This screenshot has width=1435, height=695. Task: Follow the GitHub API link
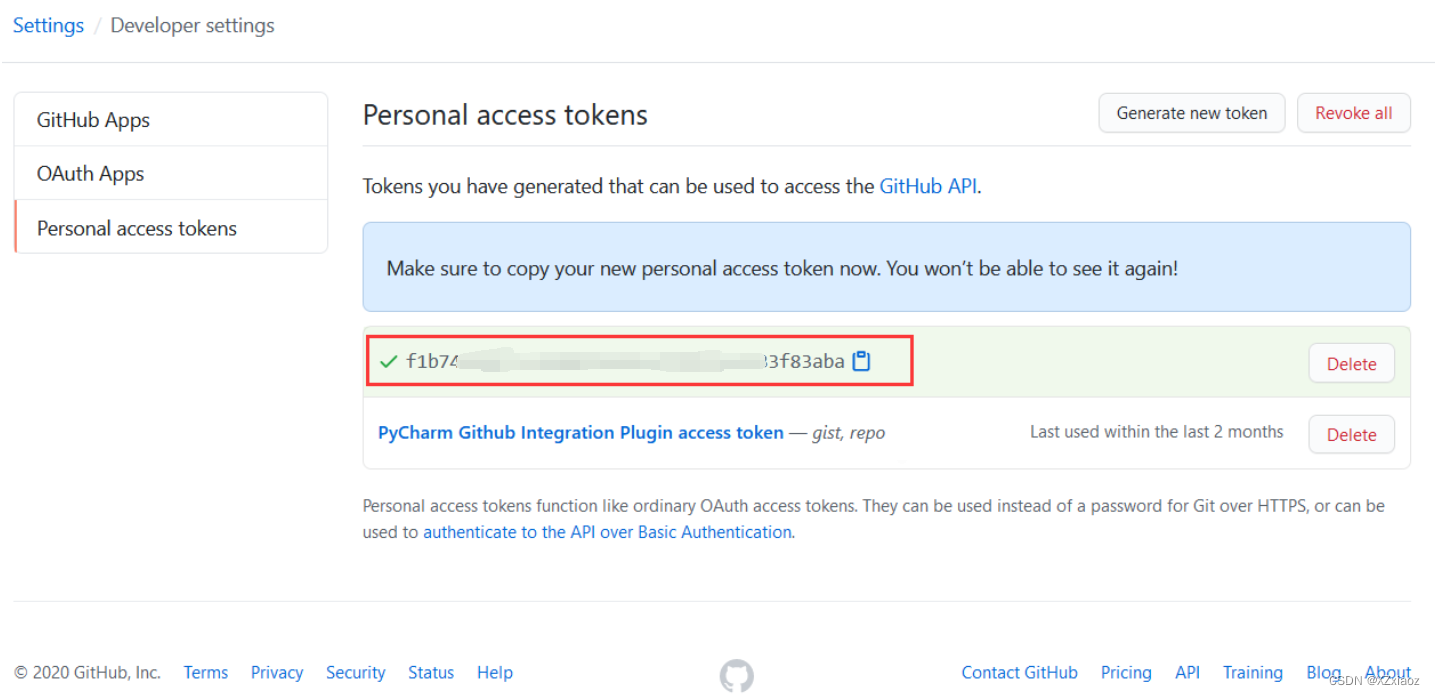coord(927,186)
